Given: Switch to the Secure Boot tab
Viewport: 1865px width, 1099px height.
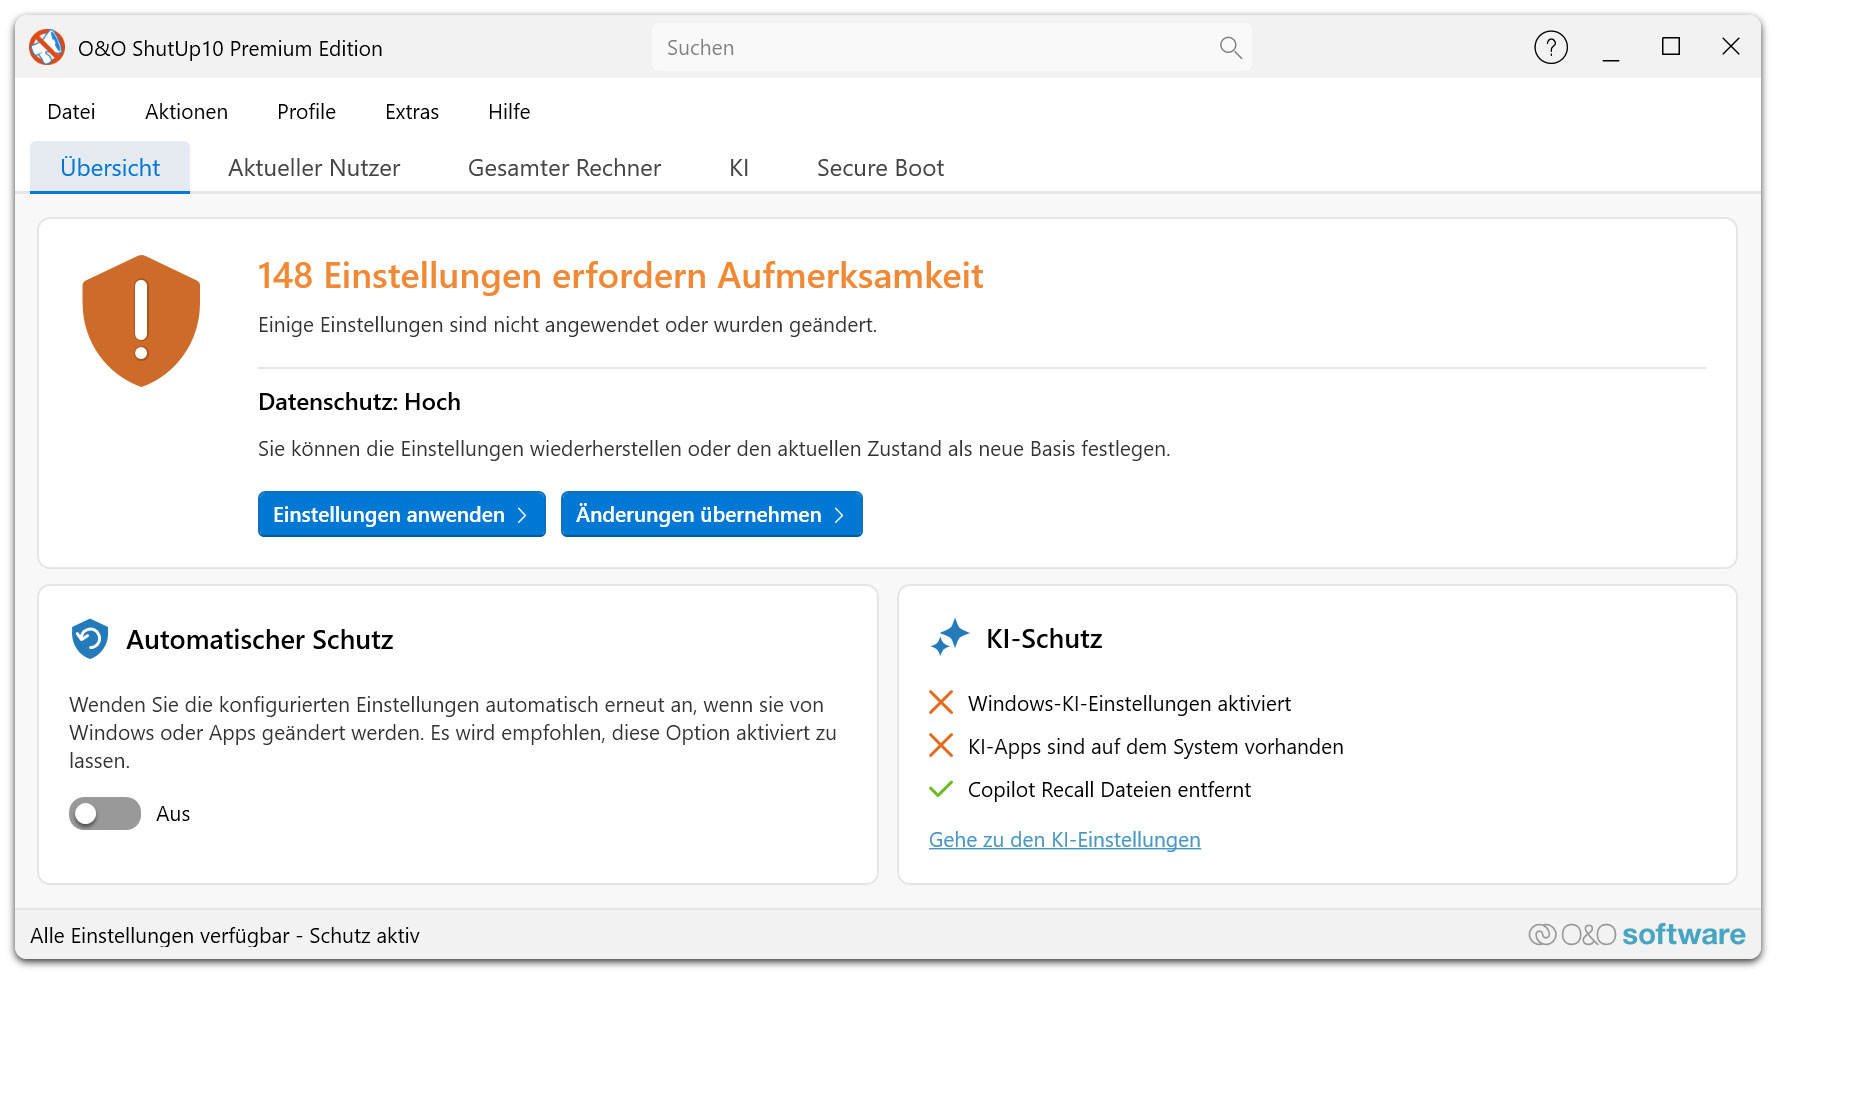Looking at the screenshot, I should (880, 168).
